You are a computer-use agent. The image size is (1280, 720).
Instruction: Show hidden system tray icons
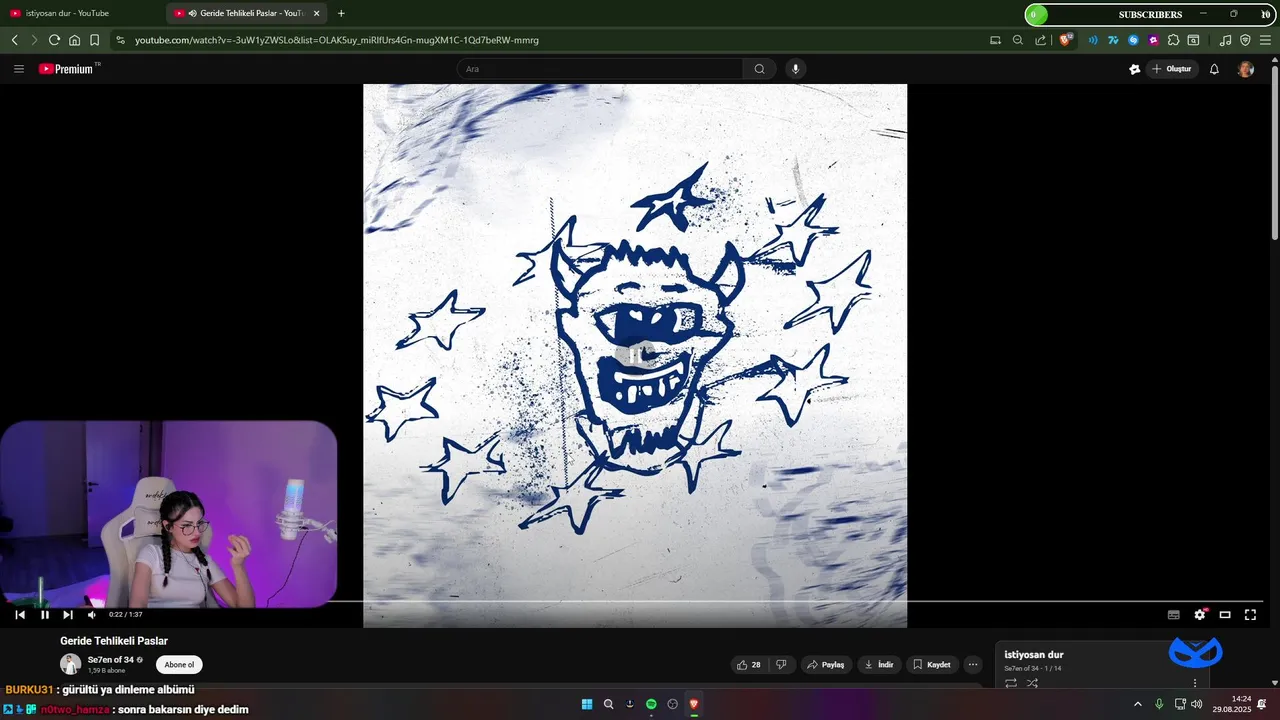pyautogui.click(x=1137, y=704)
